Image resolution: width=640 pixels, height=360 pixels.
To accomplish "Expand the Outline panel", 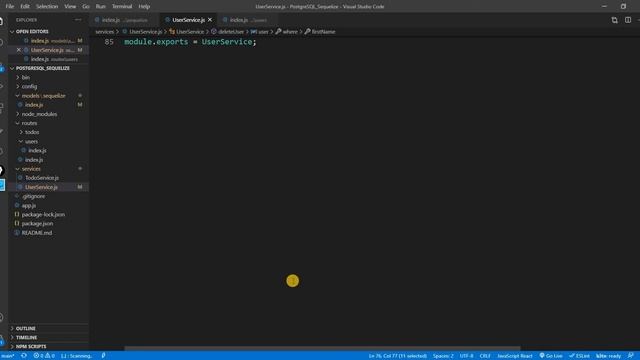I will pyautogui.click(x=48, y=328).
